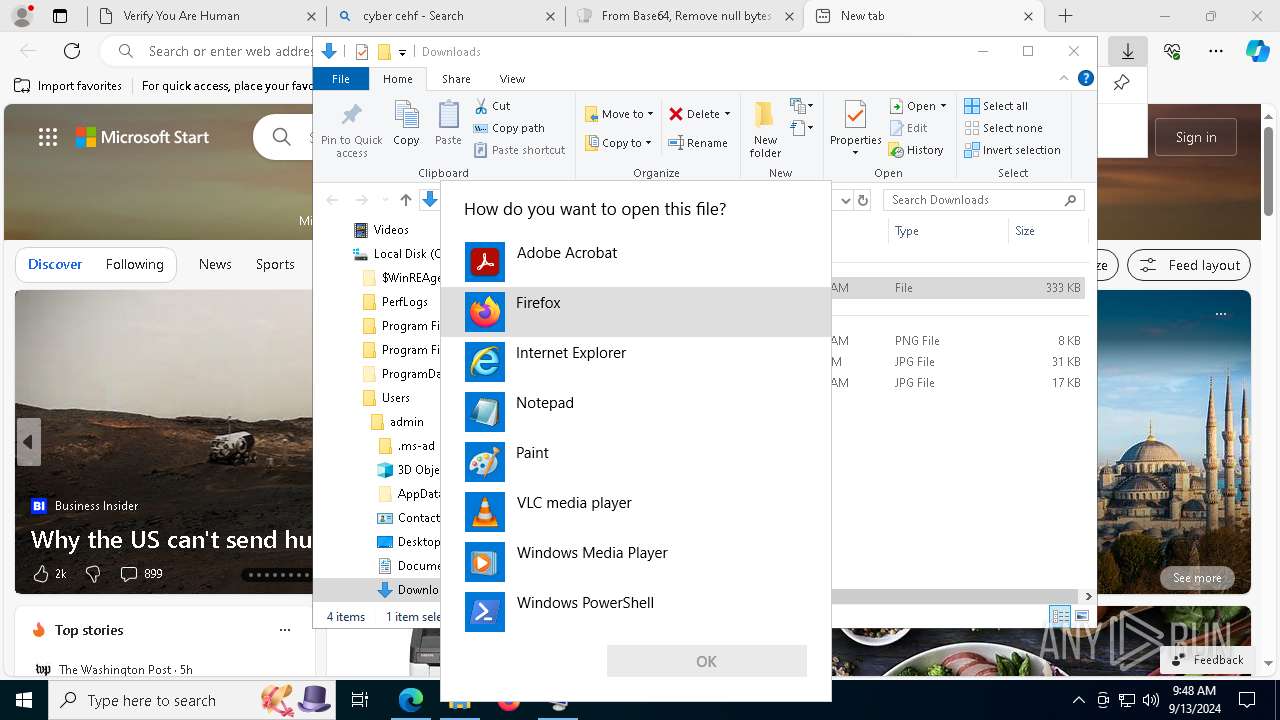
Task: Choose Adobe Acrobat to open the file
Action: 635,262
